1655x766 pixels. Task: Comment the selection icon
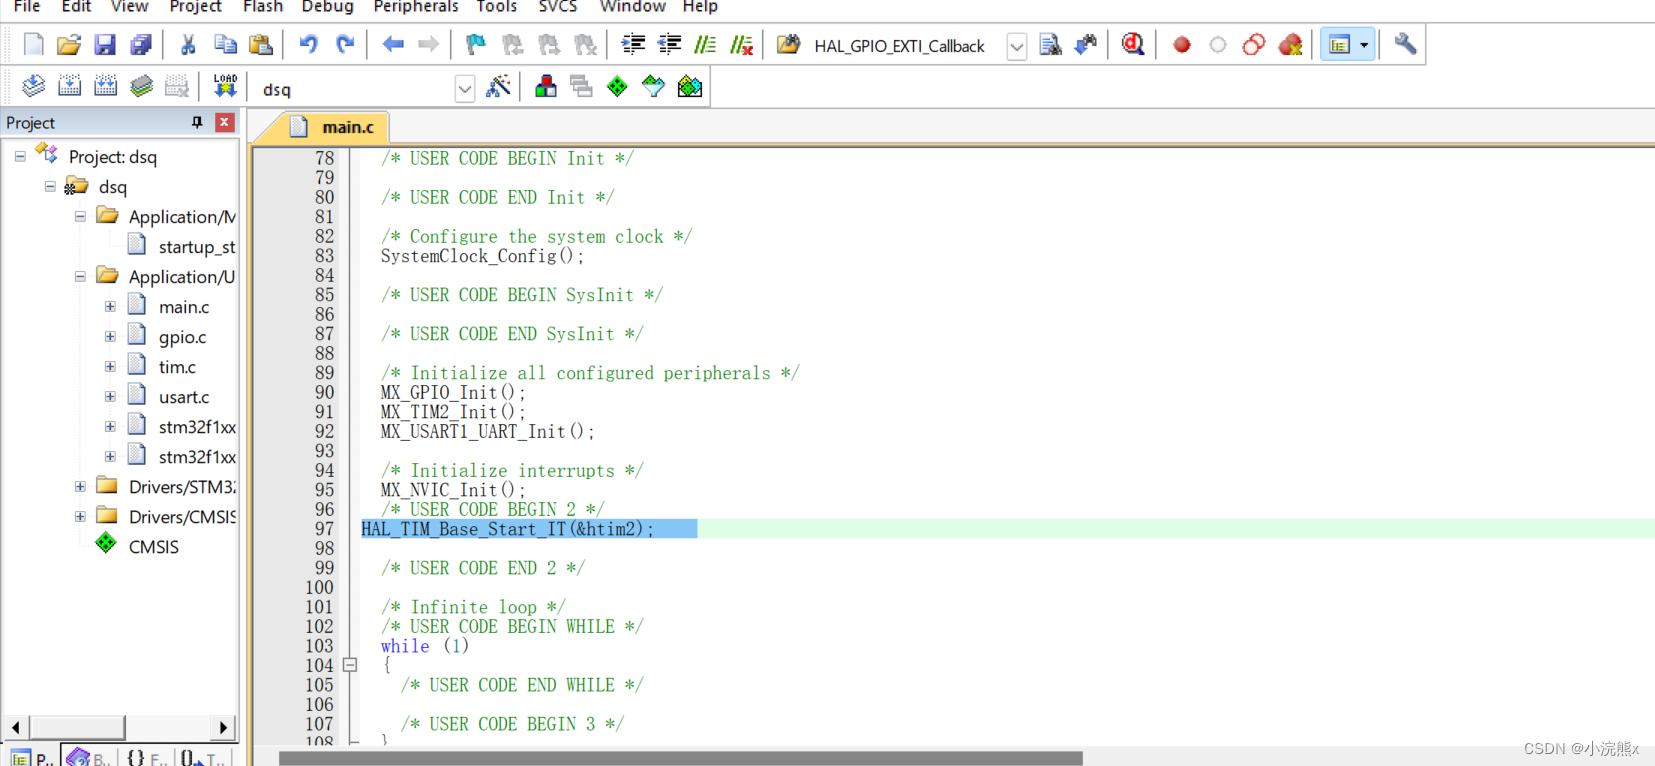pyautogui.click(x=705, y=45)
